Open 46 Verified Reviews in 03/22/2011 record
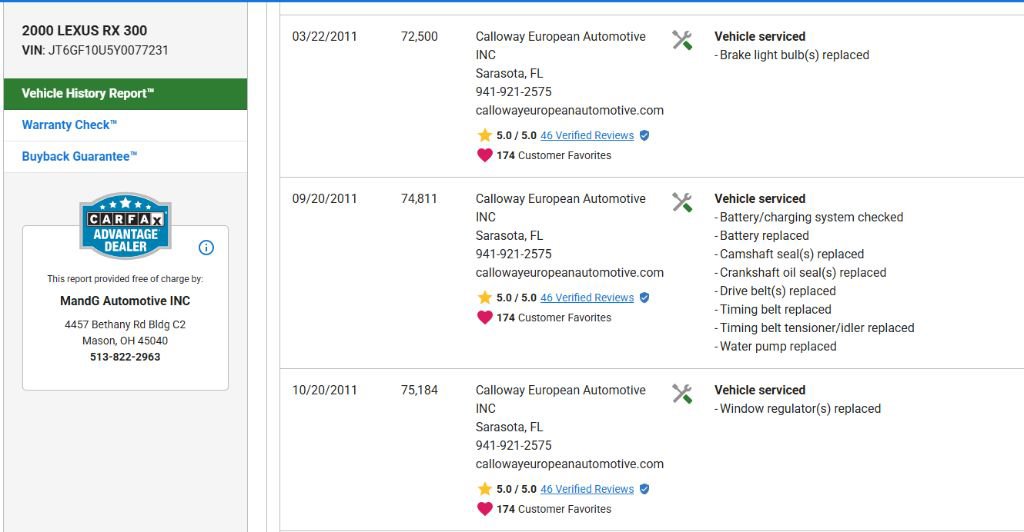The height and width of the screenshot is (532, 1024). [x=587, y=135]
